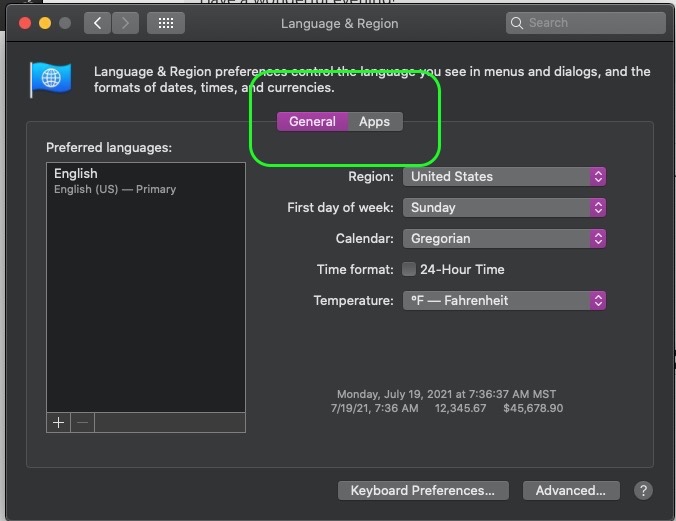Viewport: 676px width, 521px height.
Task: Remove selected language with minus button
Action: tap(82, 423)
